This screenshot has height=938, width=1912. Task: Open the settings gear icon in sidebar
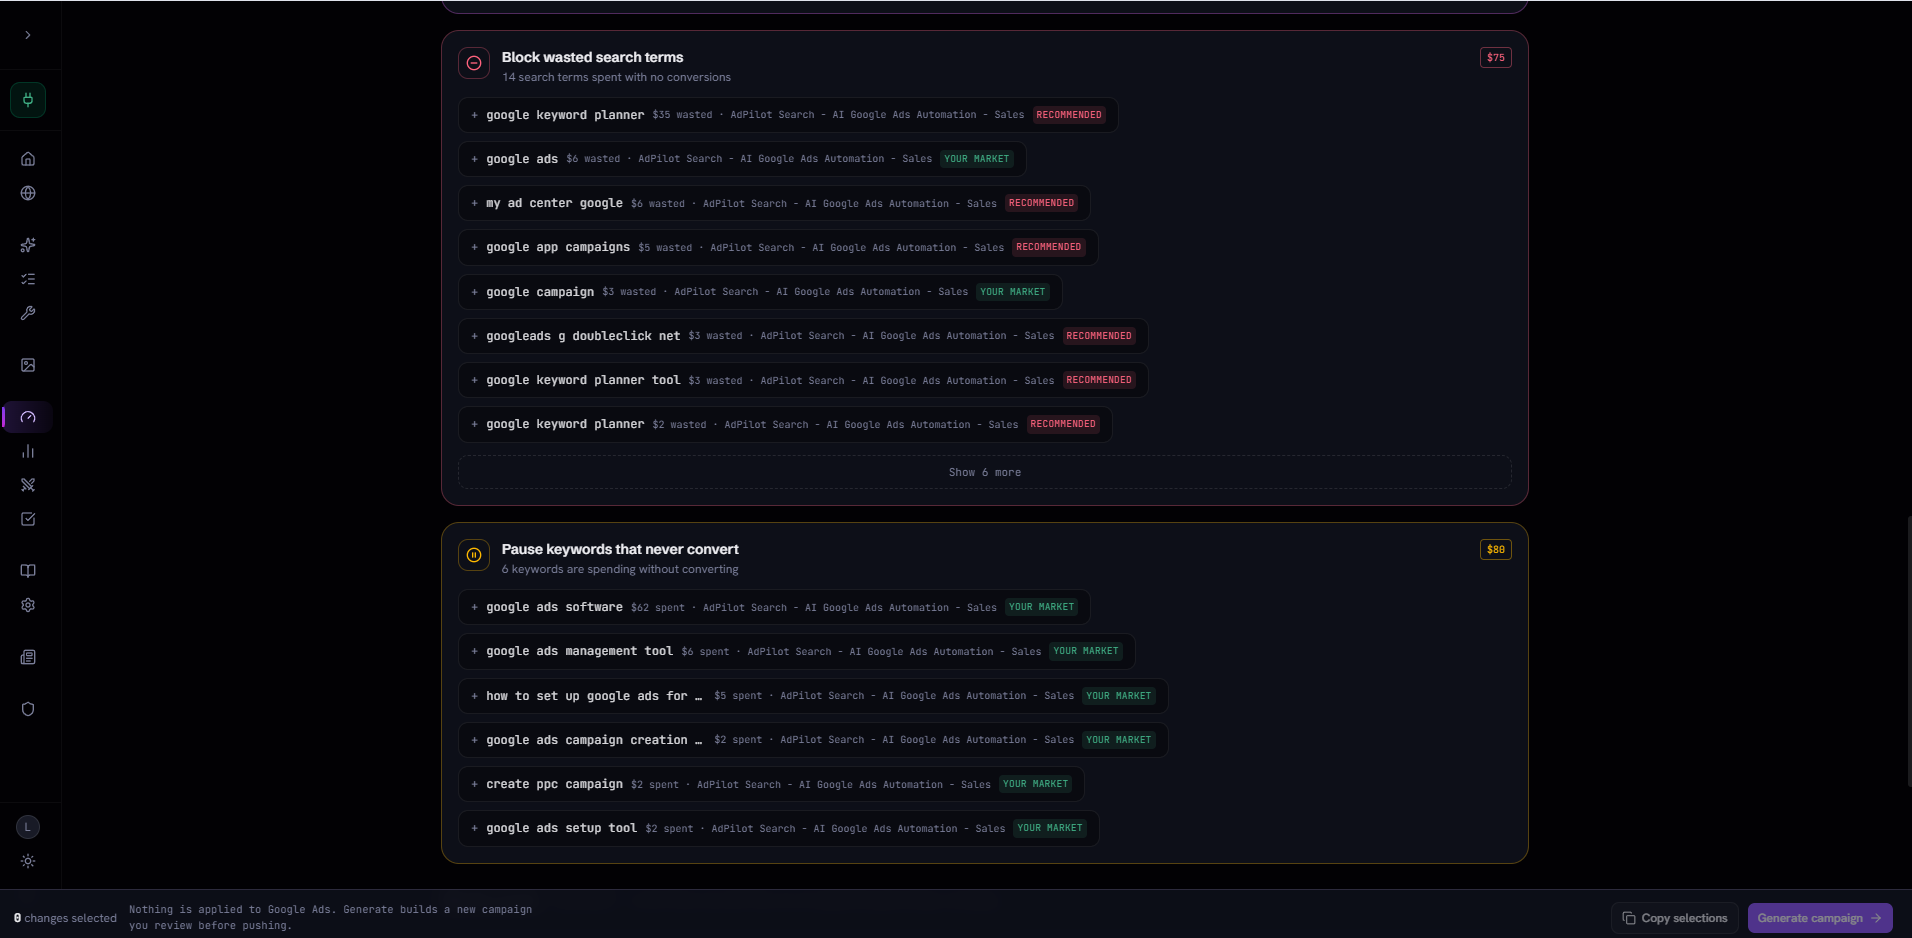pos(28,605)
